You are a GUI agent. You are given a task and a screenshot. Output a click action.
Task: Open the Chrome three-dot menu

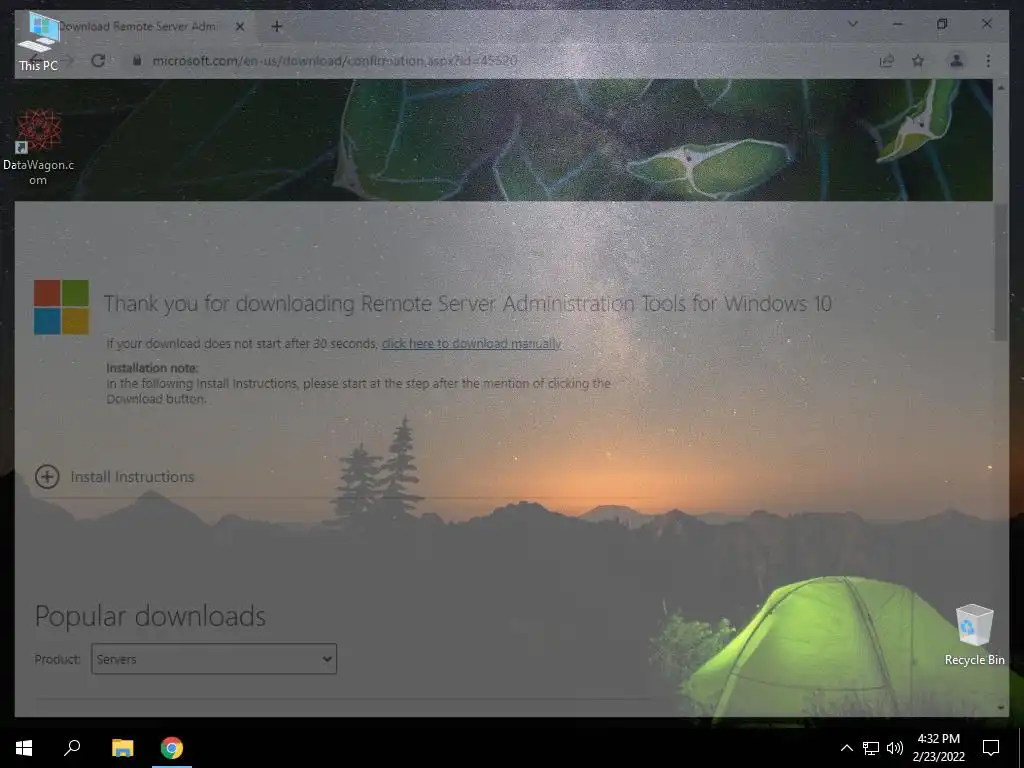tap(988, 61)
